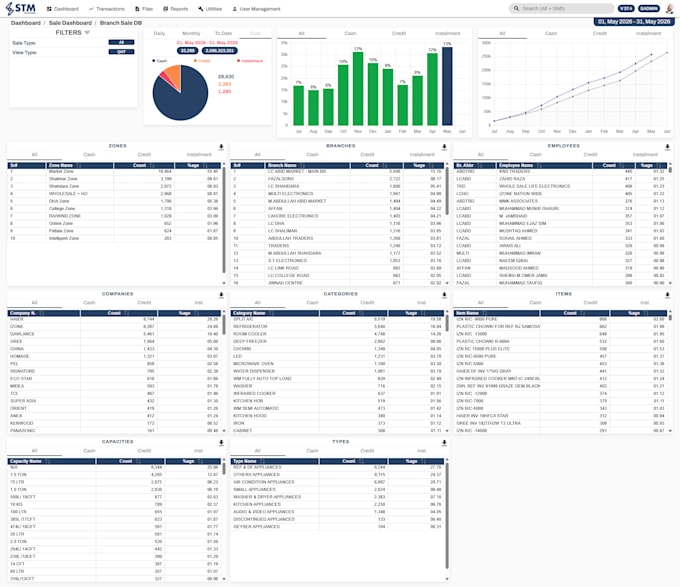680x587 pixels.
Task: Click the SADMIN badge button
Action: coord(649,8)
